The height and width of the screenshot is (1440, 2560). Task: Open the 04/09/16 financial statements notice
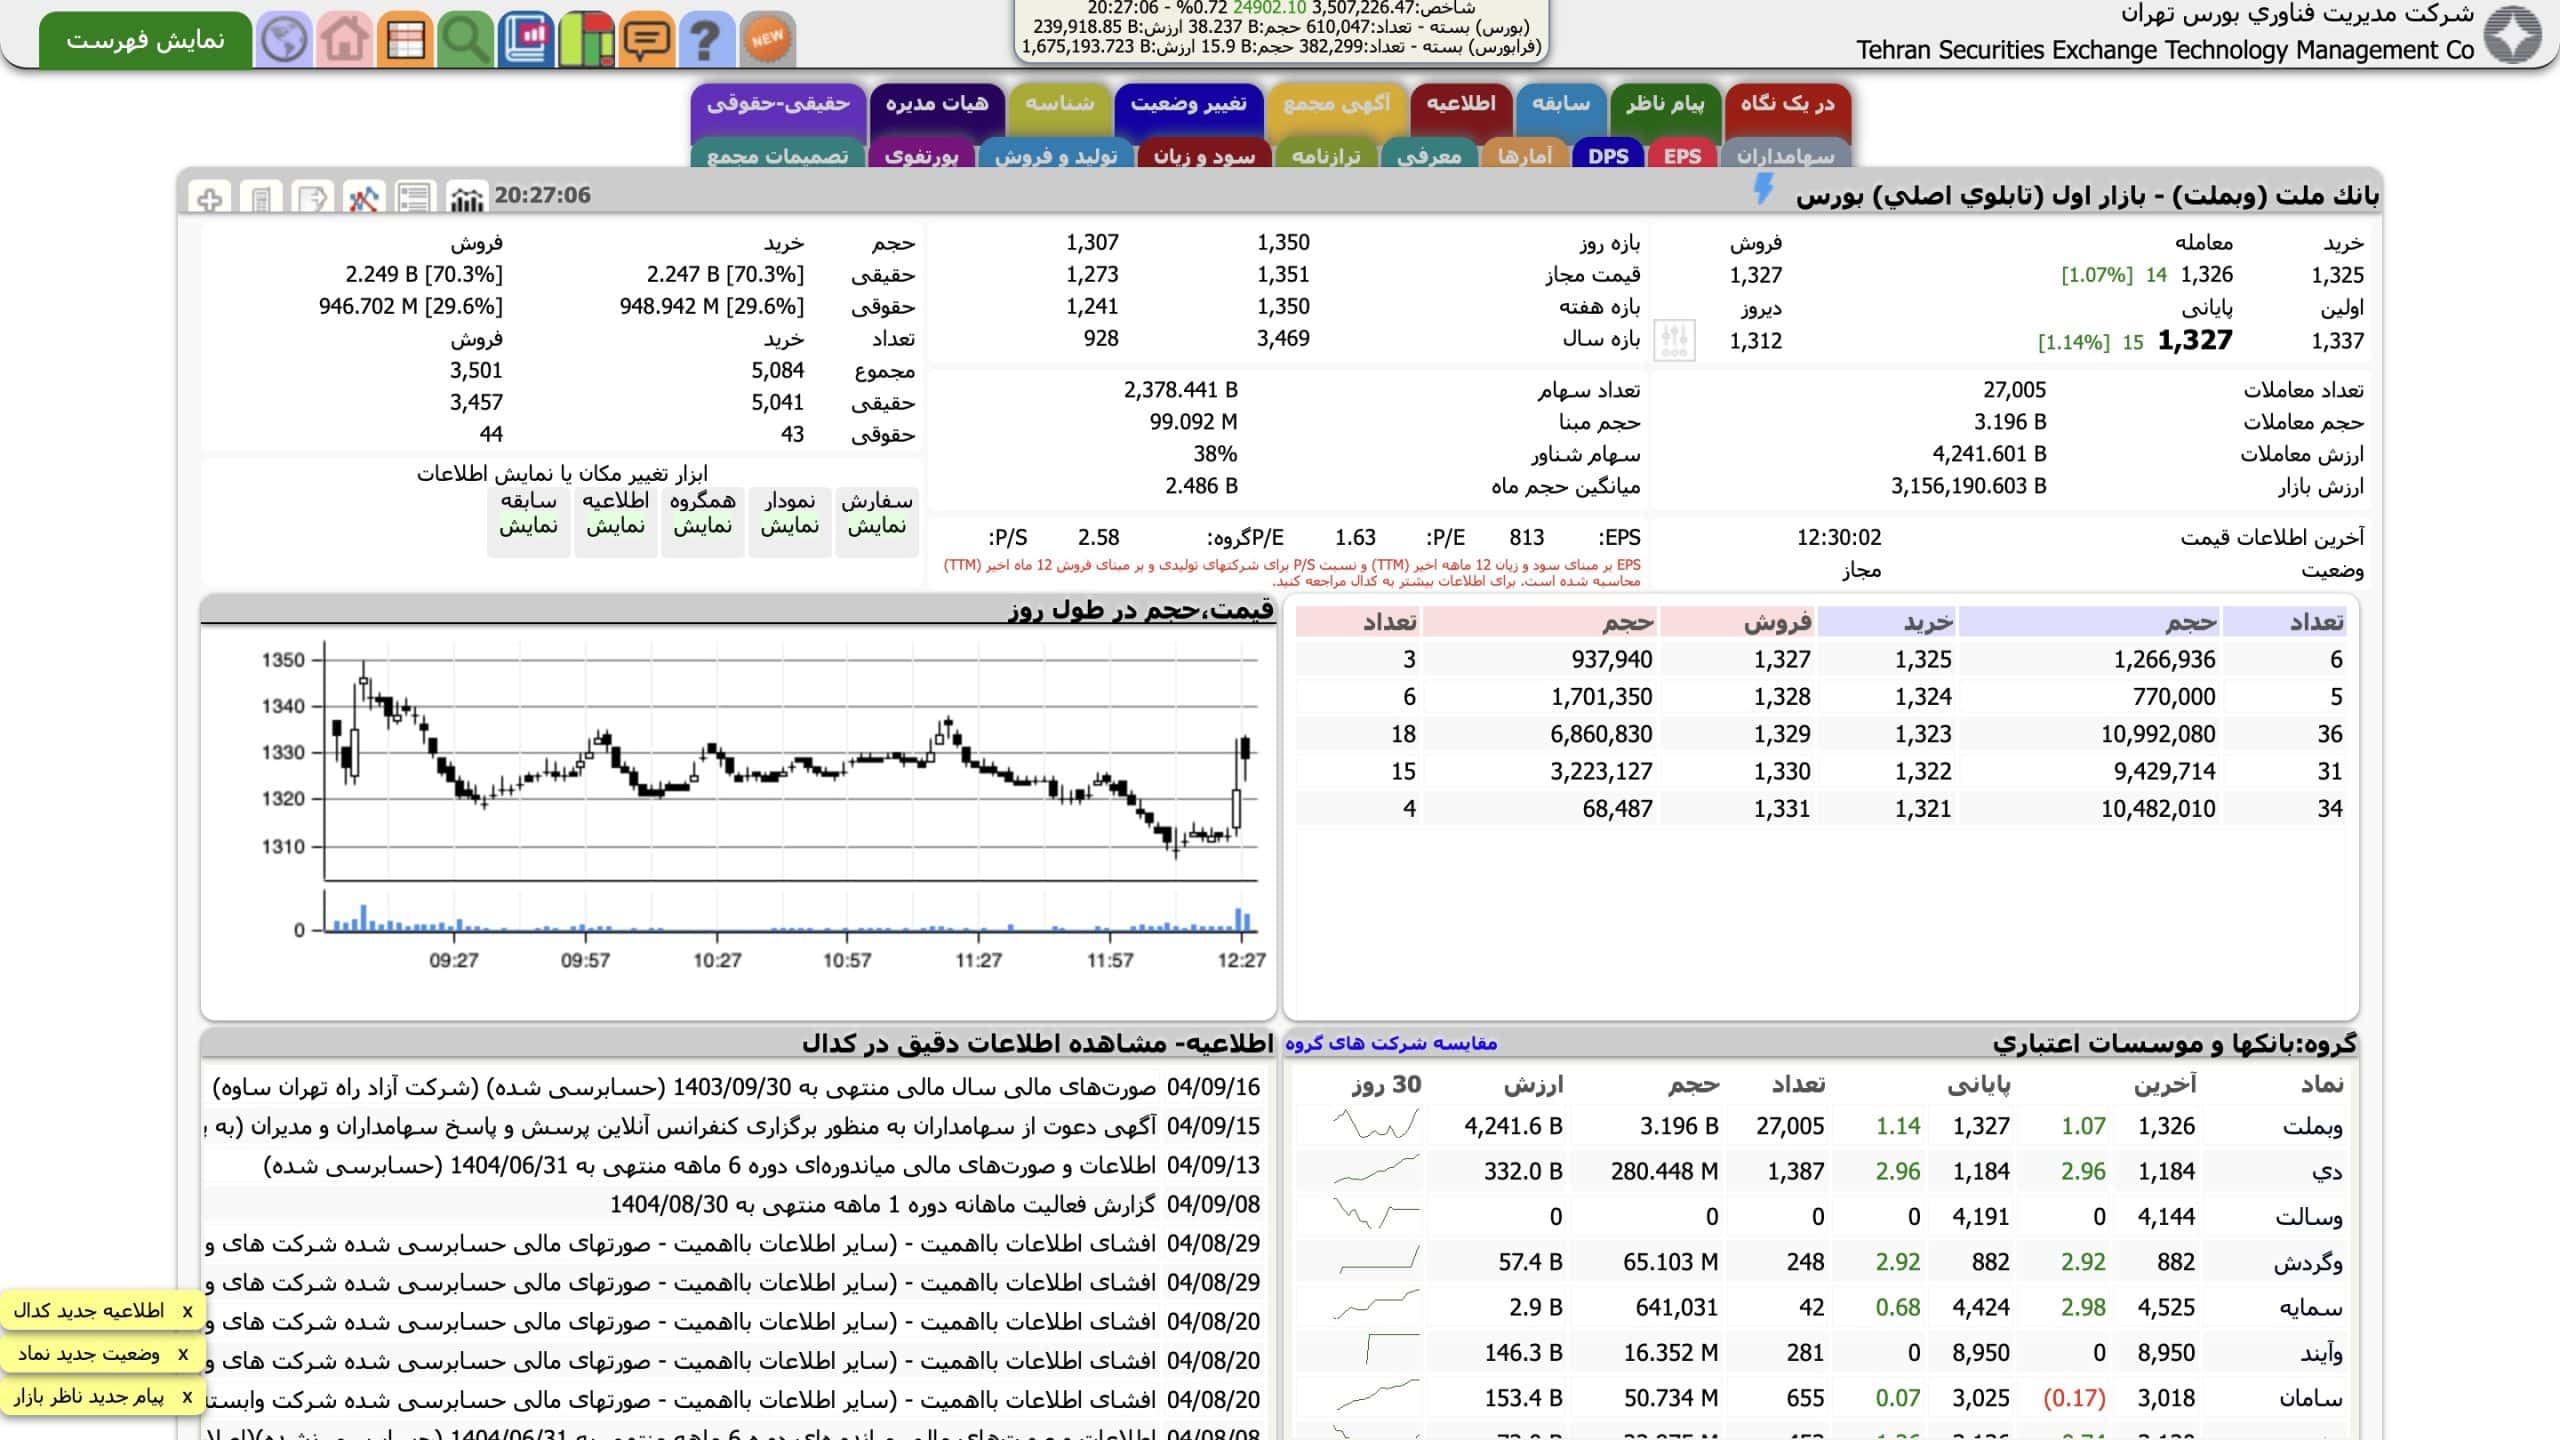736,1087
